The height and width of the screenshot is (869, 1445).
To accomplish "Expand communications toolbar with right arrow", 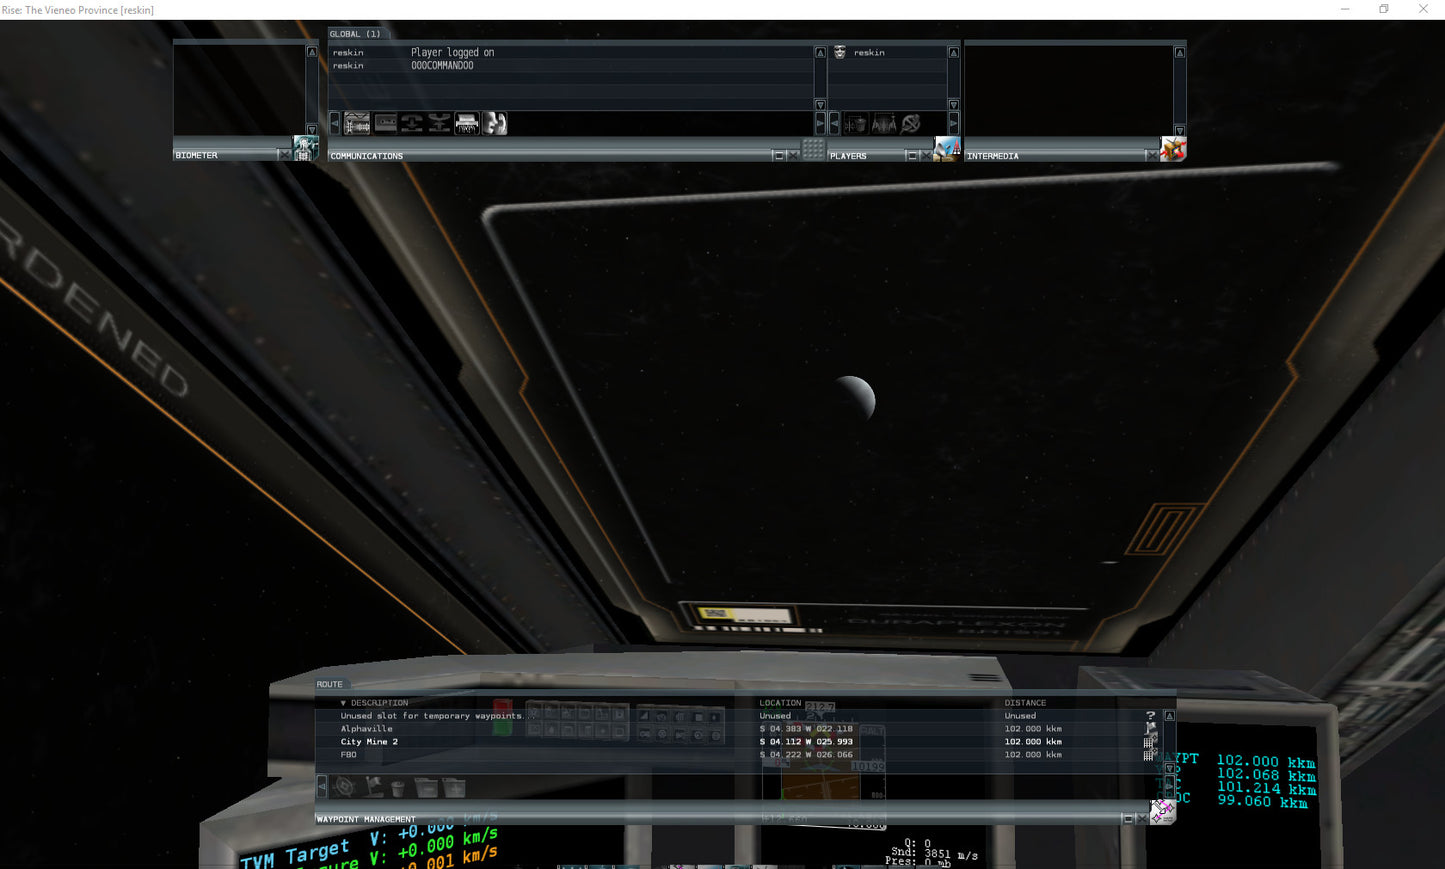I will (x=820, y=124).
